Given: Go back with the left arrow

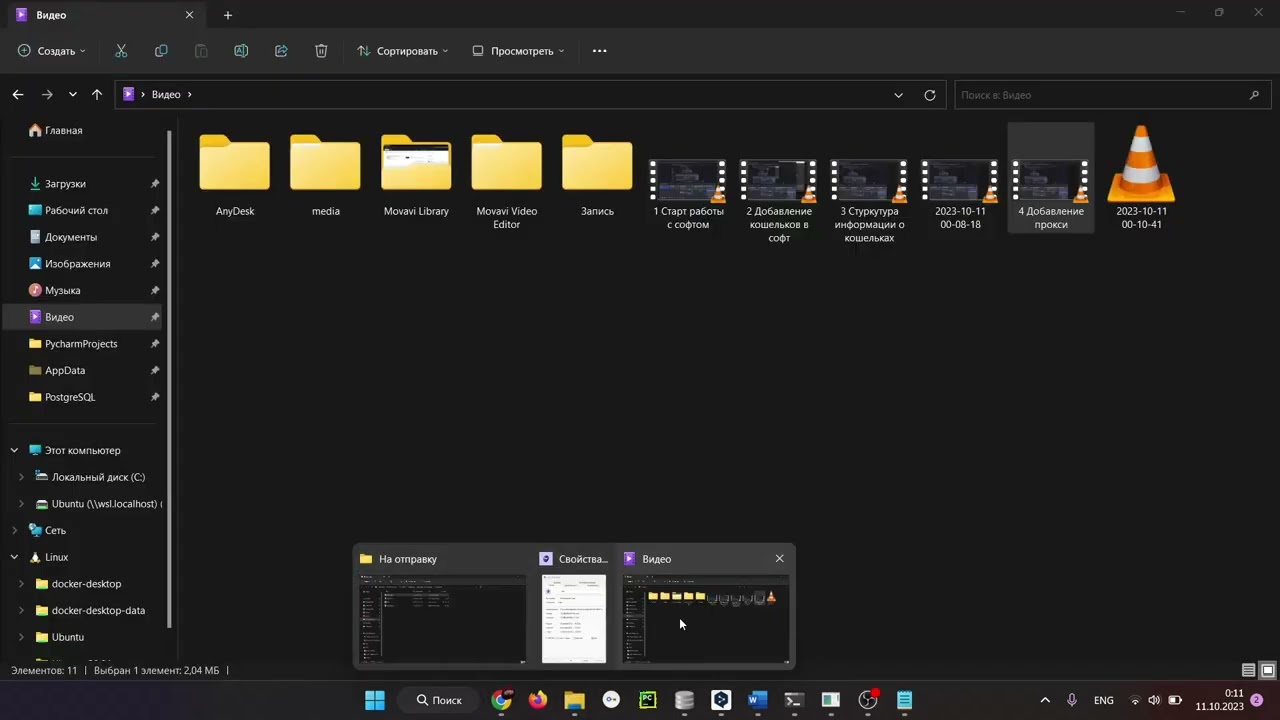Looking at the screenshot, I should pyautogui.click(x=18, y=95).
